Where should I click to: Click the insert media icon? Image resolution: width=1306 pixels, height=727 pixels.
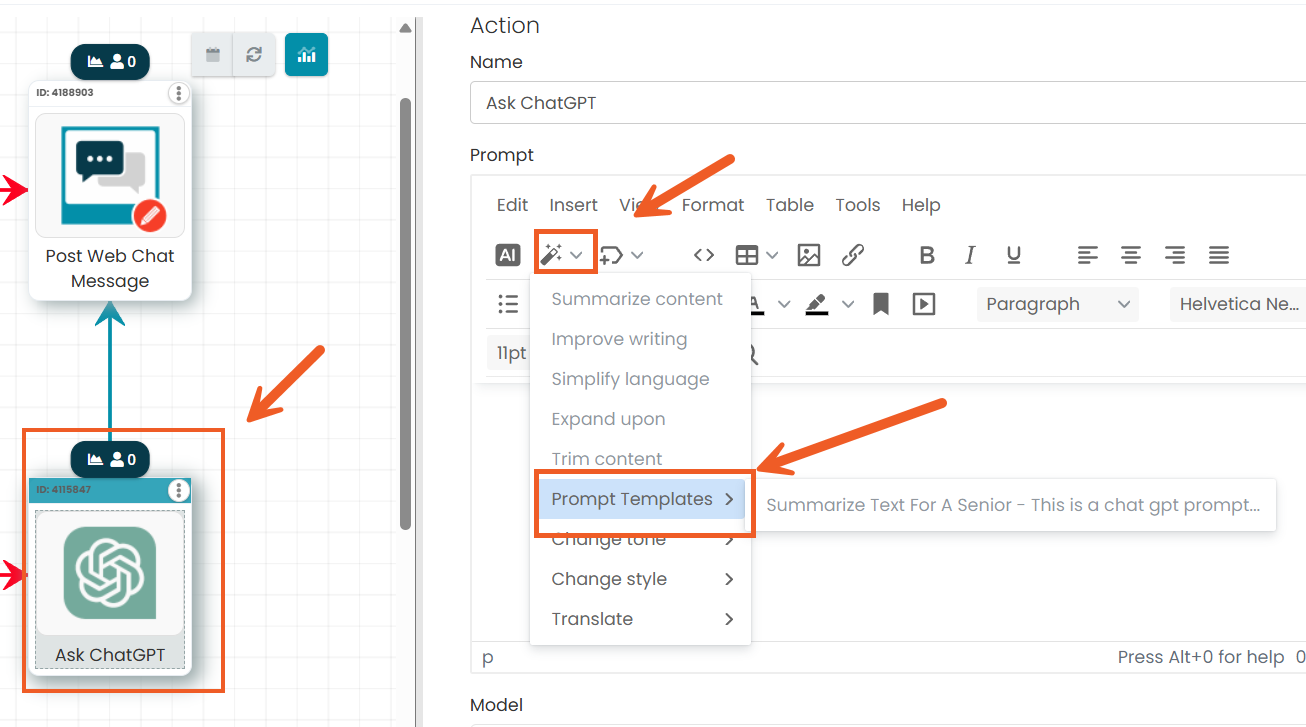tap(924, 304)
